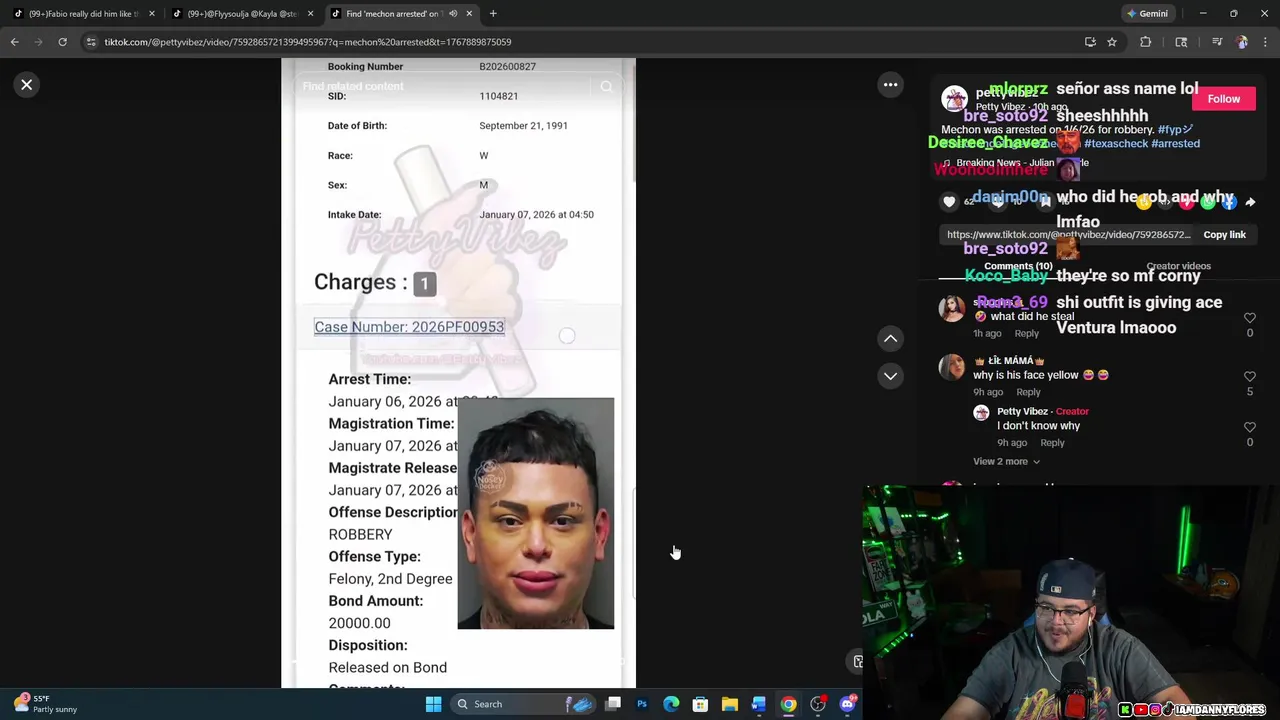Reply to the 'what did he steal' comment
This screenshot has height=720, width=1280.
tap(1026, 333)
